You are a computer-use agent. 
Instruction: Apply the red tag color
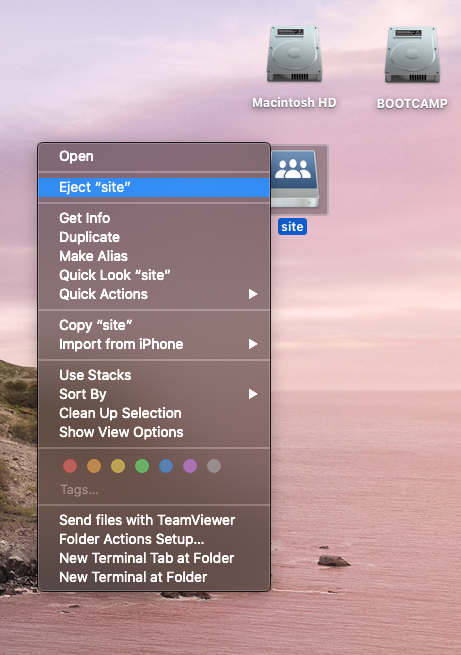(x=70, y=466)
